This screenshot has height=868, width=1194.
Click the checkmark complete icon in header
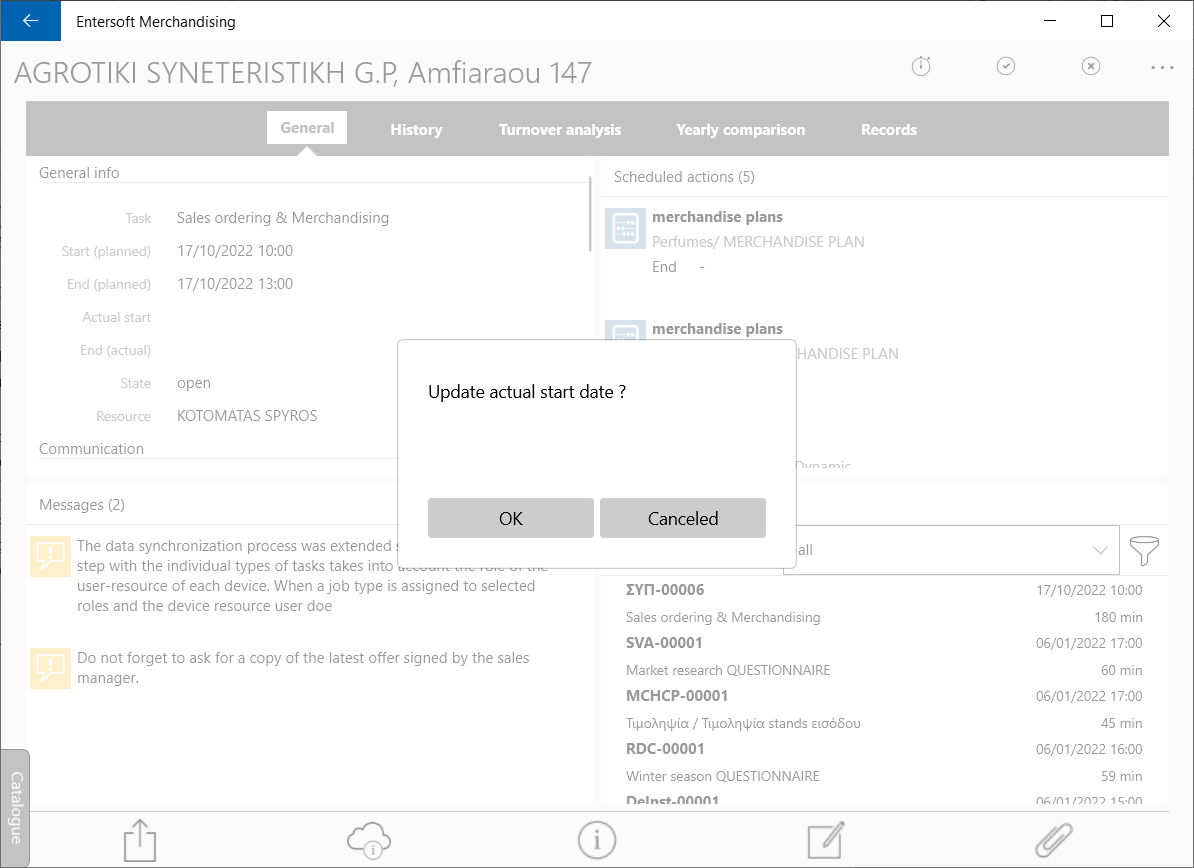point(1006,66)
